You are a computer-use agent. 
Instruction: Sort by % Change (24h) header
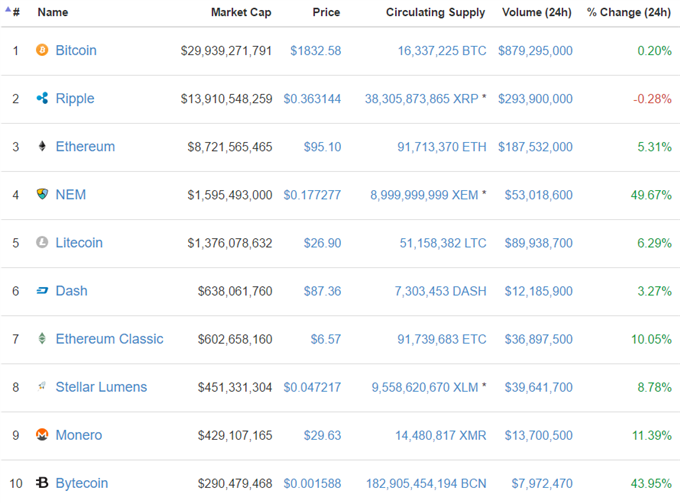pos(629,12)
